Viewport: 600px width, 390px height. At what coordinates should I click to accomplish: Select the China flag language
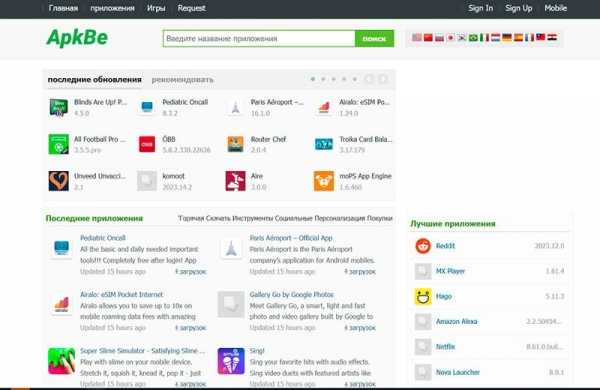(x=428, y=38)
